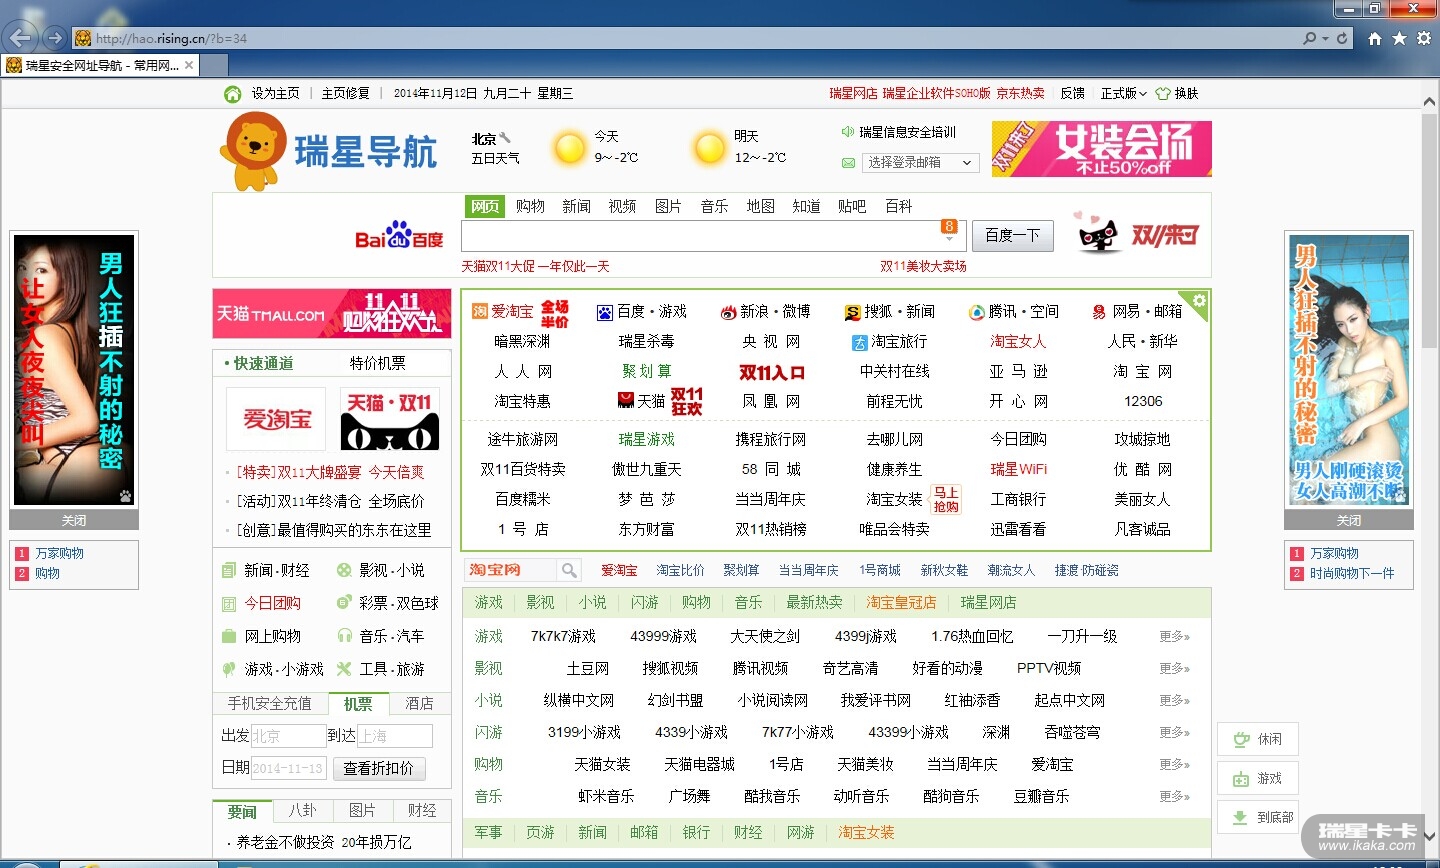Viewport: 1440px width, 868px height.
Task: Click the 日期 date field
Action: click(x=288, y=768)
